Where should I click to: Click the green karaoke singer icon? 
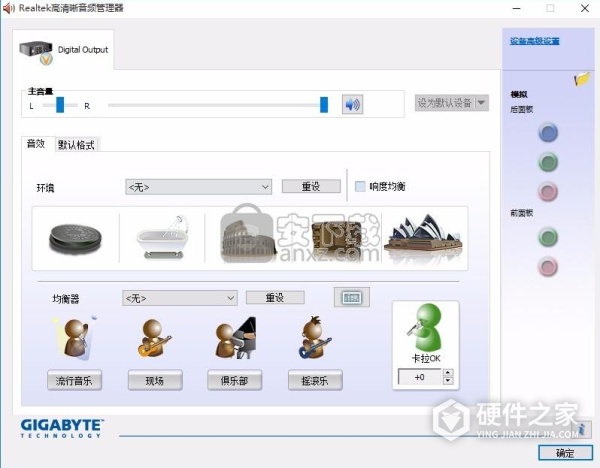(426, 326)
